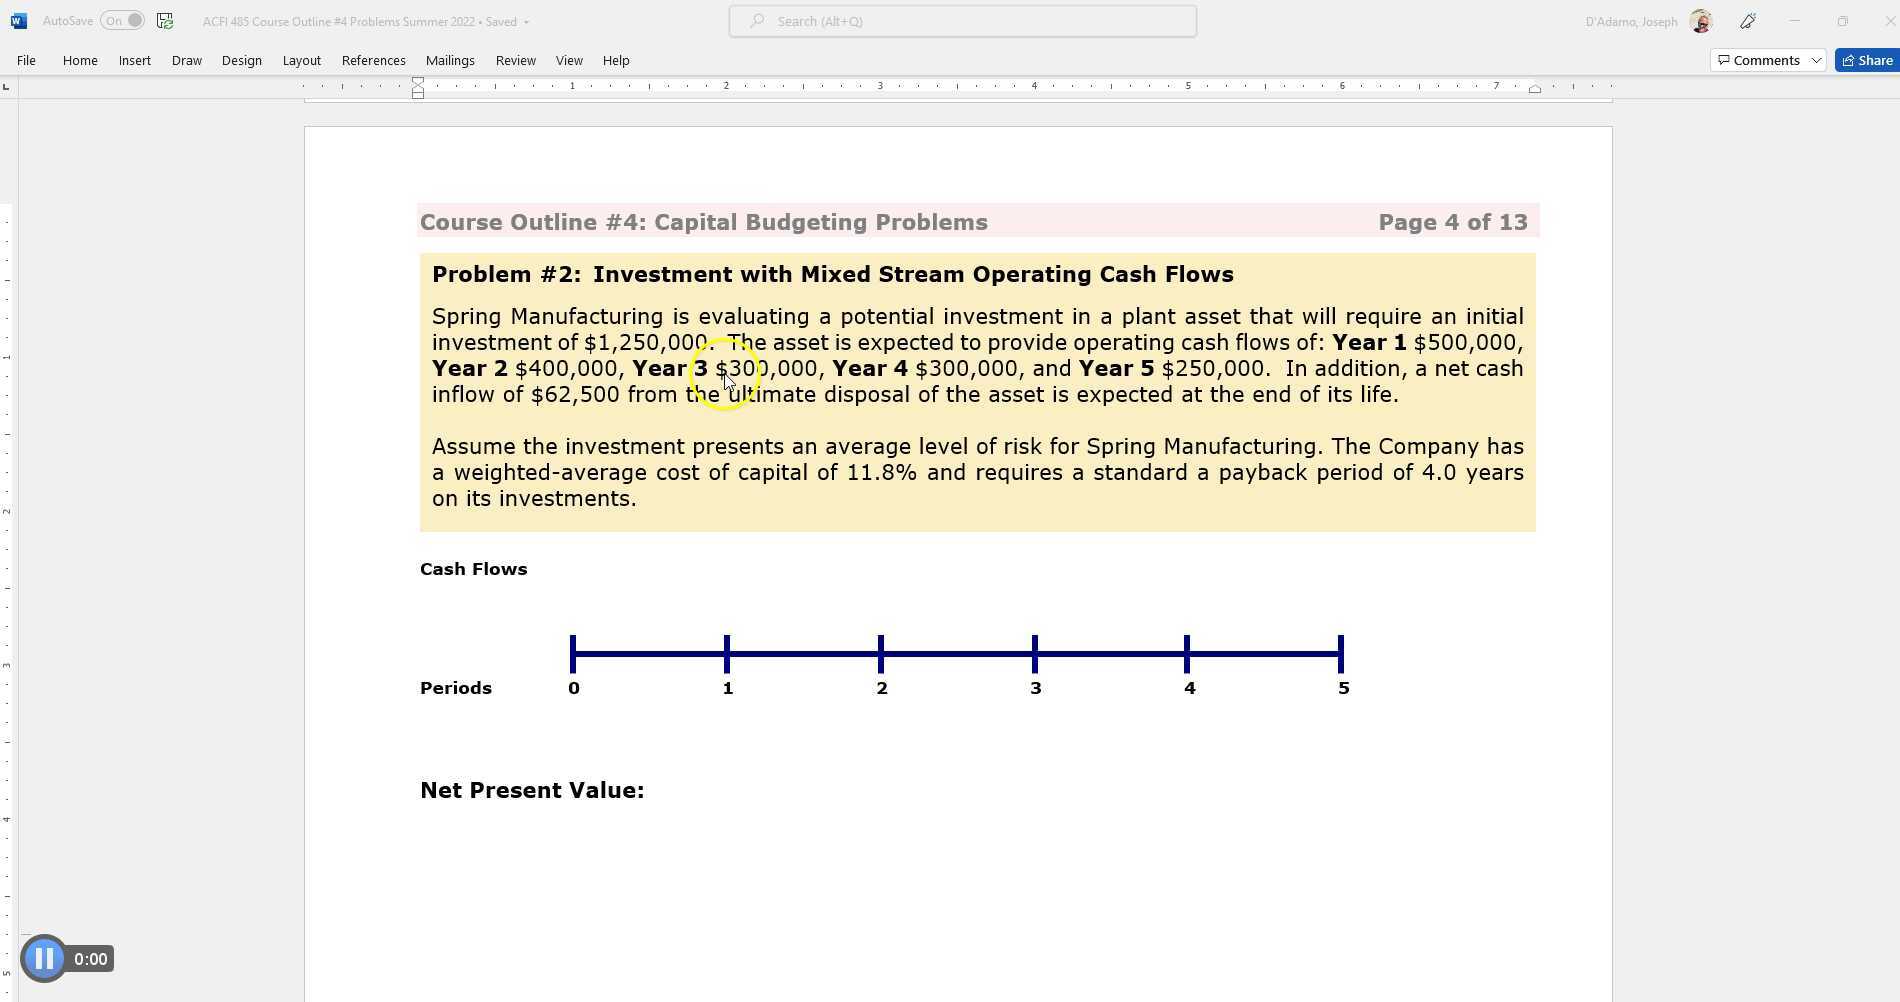Click the account name D'Adamo, Joseph
This screenshot has height=1002, width=1900.
[x=1630, y=20]
